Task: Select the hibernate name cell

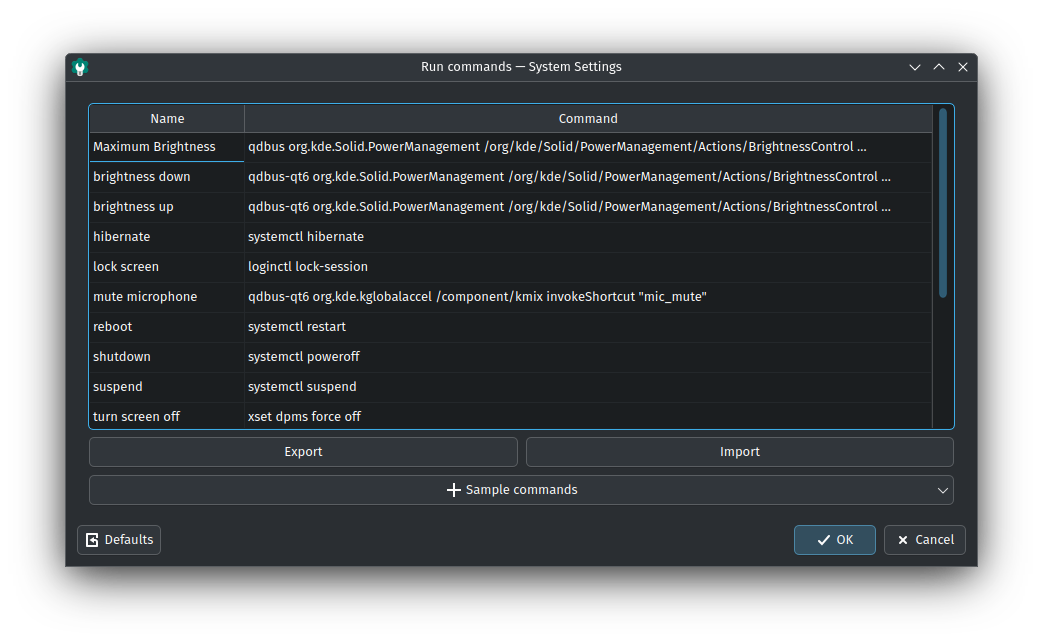Action: pos(167,237)
